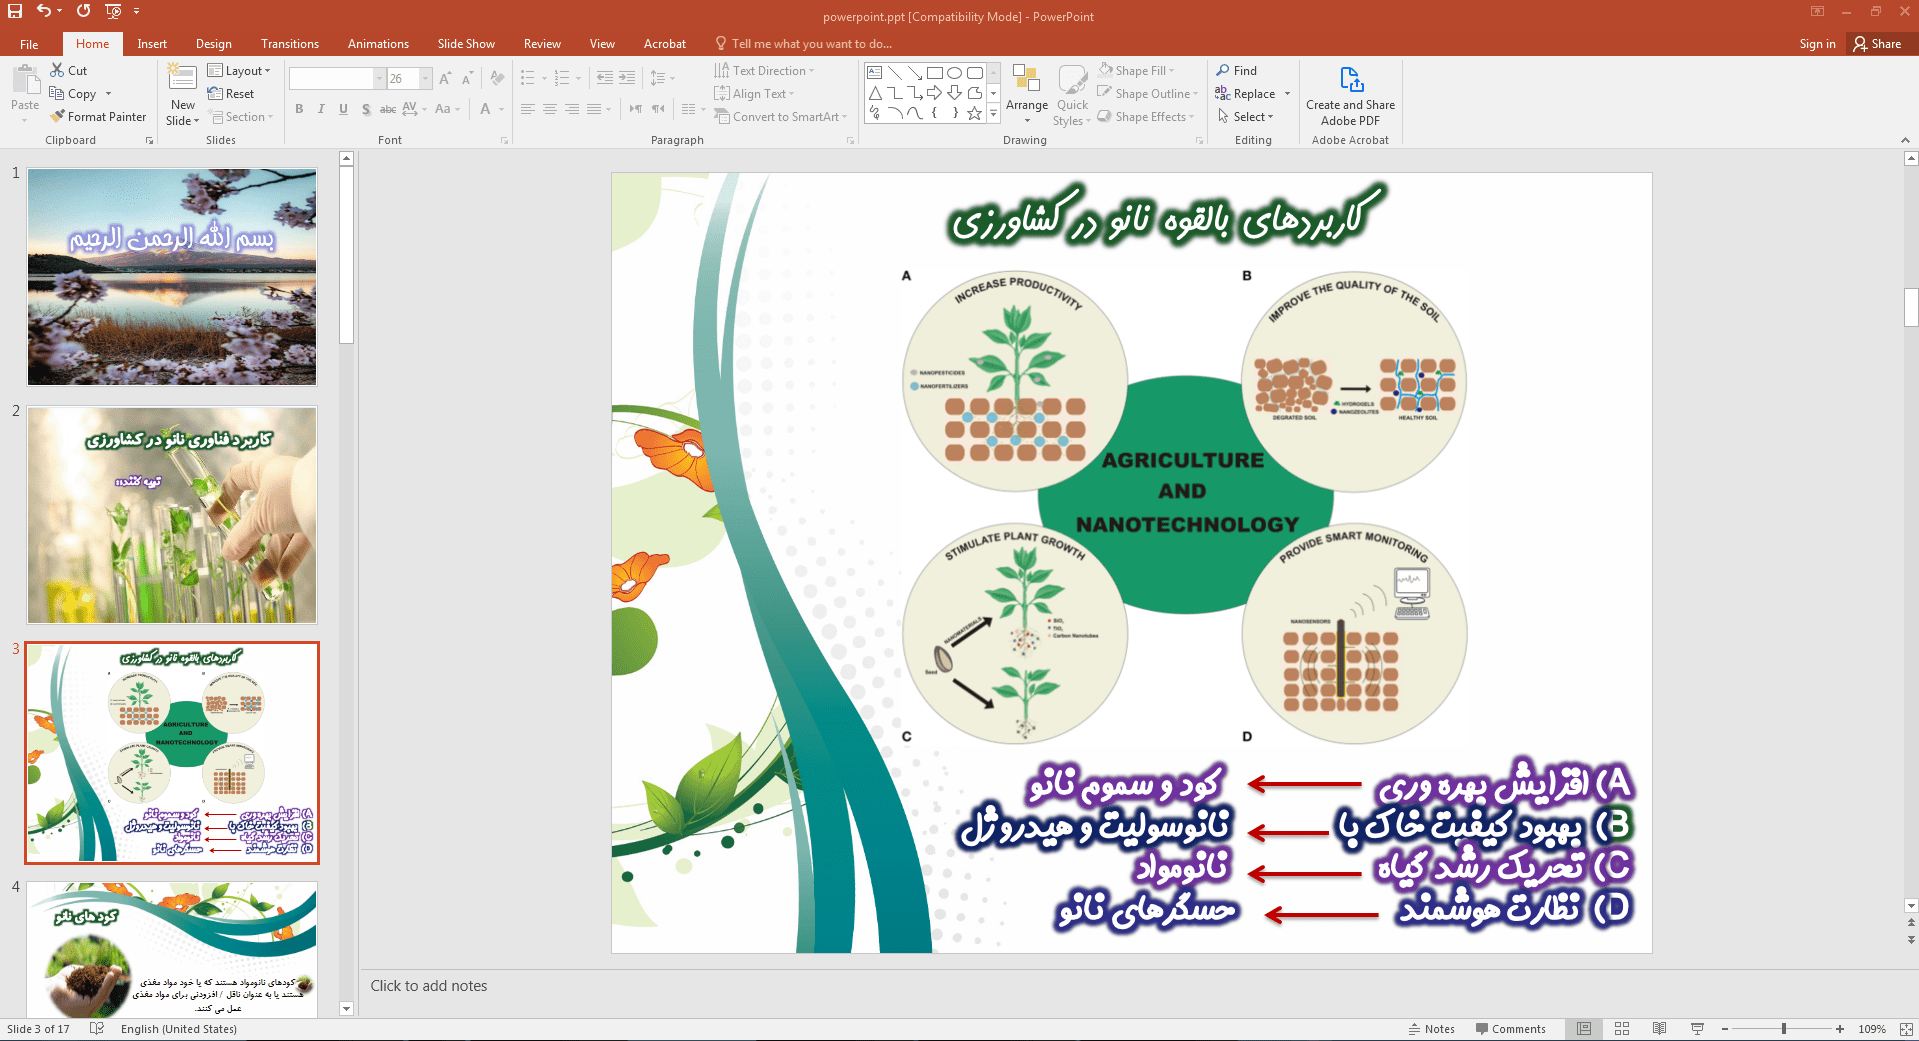Click the Save icon in quick access toolbar
The height and width of the screenshot is (1041, 1919).
pos(15,11)
